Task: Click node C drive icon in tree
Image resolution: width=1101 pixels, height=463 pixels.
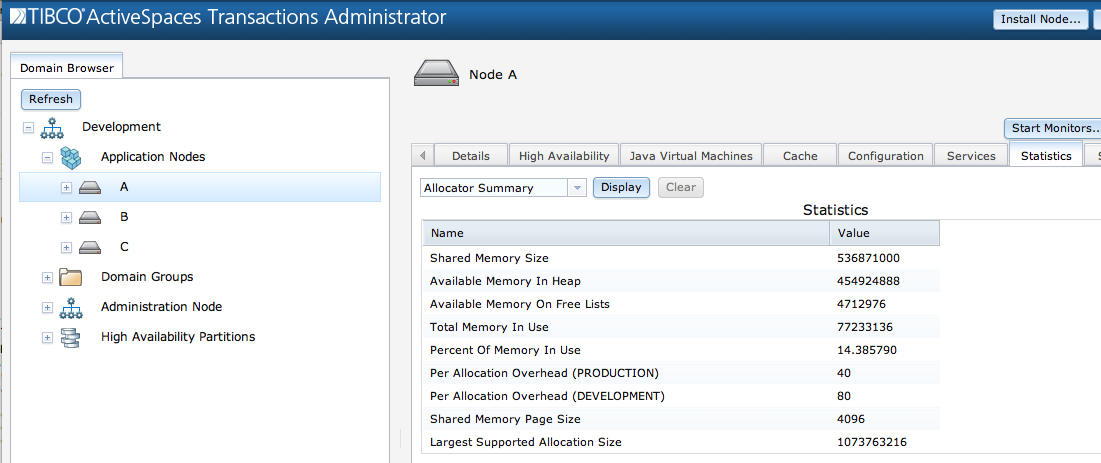Action: point(90,248)
